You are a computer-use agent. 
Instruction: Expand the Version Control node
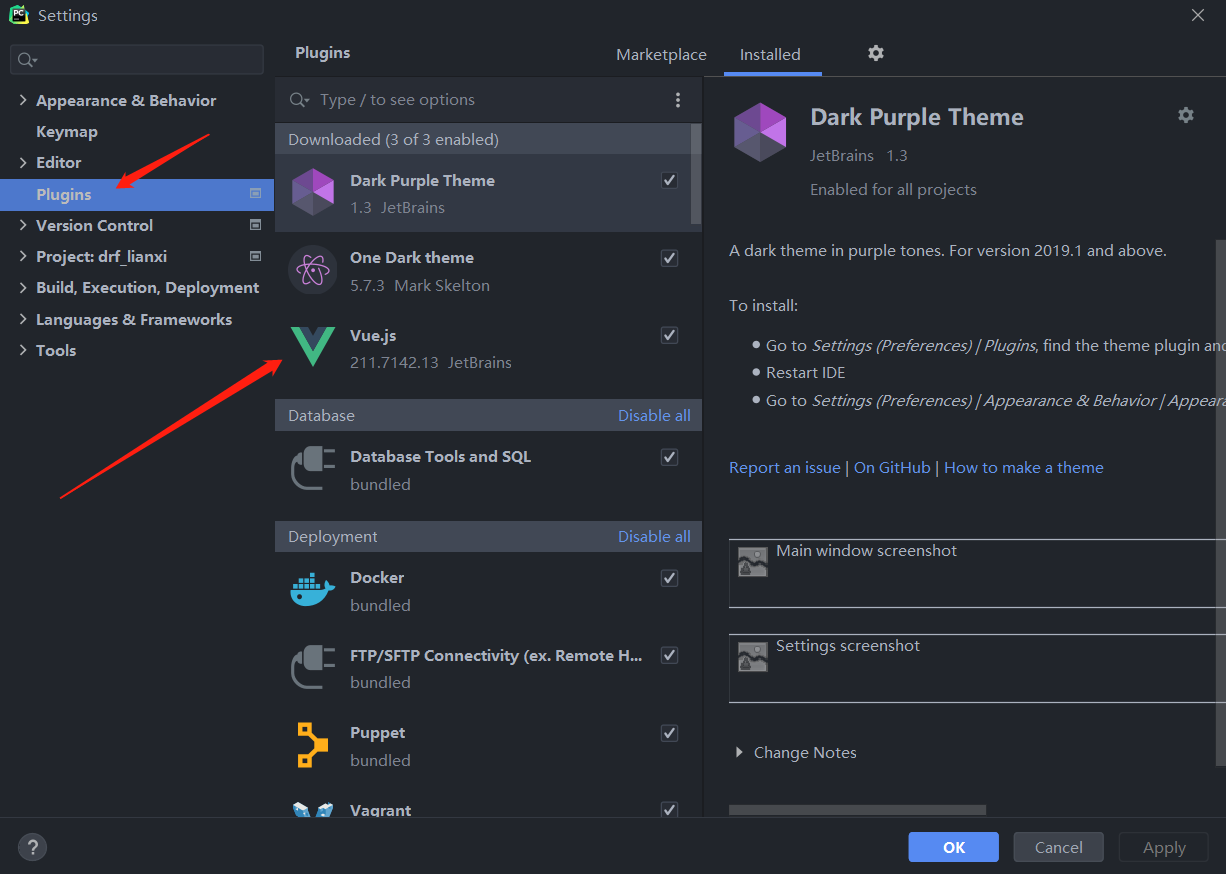point(23,225)
